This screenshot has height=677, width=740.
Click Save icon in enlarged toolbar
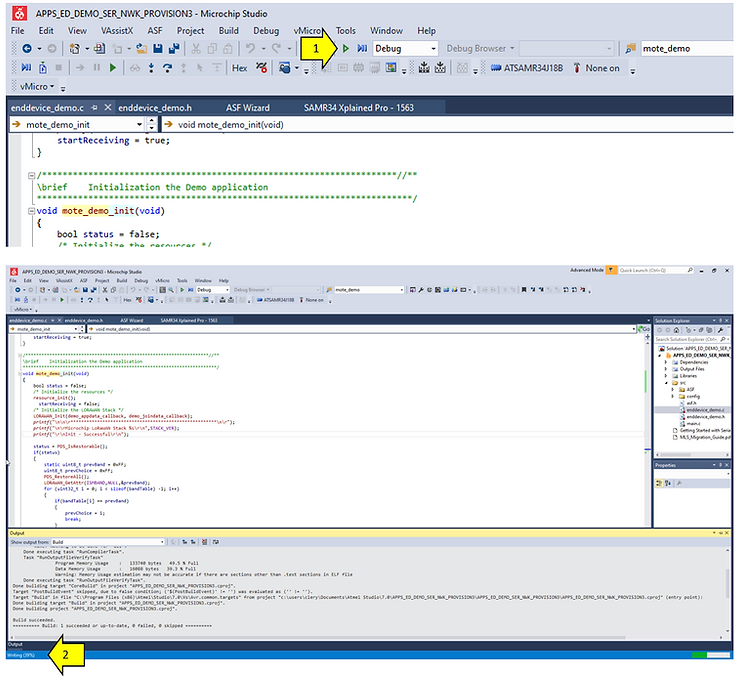pyautogui.click(x=158, y=48)
